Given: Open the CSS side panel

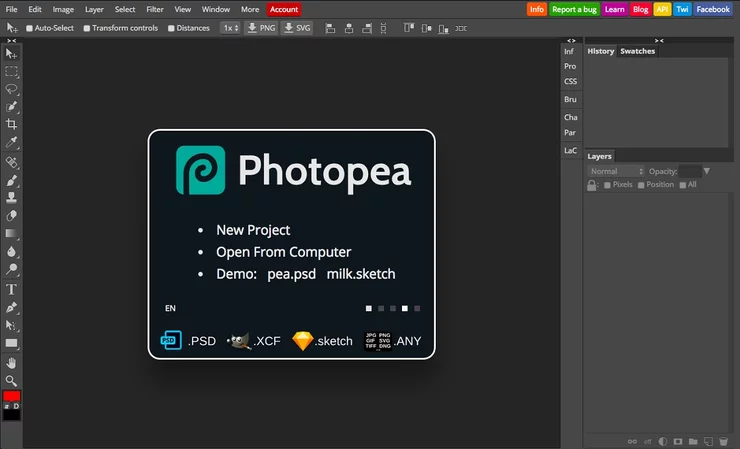Looking at the screenshot, I should [x=570, y=81].
